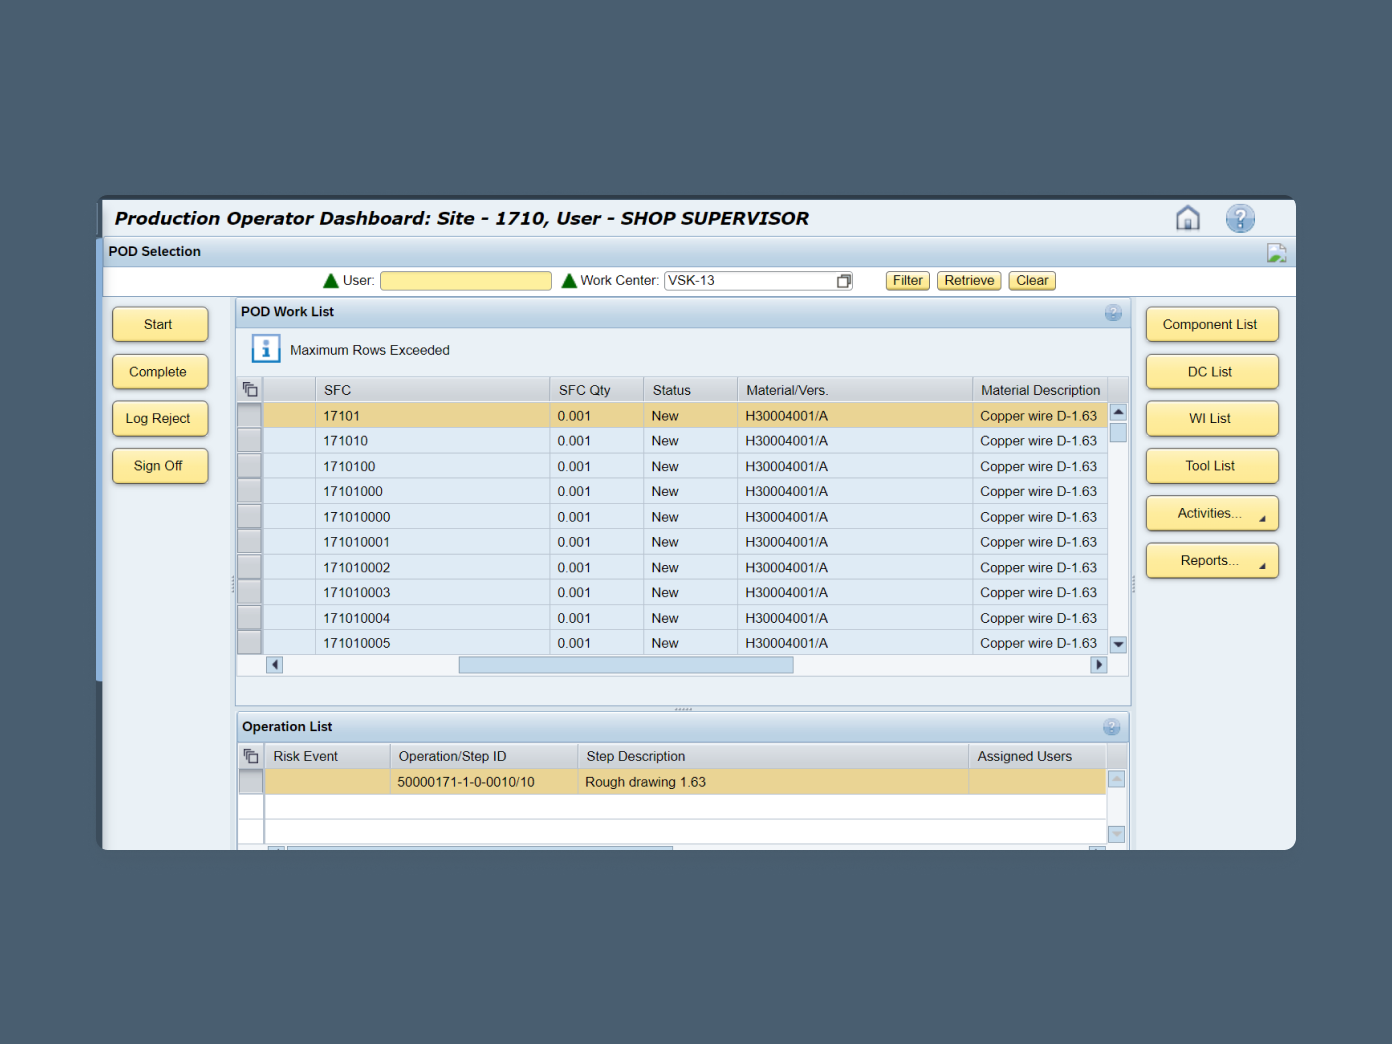The width and height of the screenshot is (1393, 1045).
Task: Click the POD Work List scroll up arrow
Action: point(1118,412)
